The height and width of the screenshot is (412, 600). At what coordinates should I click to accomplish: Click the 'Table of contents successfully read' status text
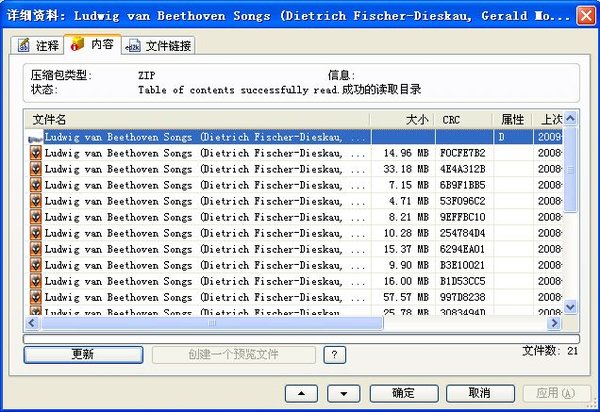pyautogui.click(x=238, y=90)
